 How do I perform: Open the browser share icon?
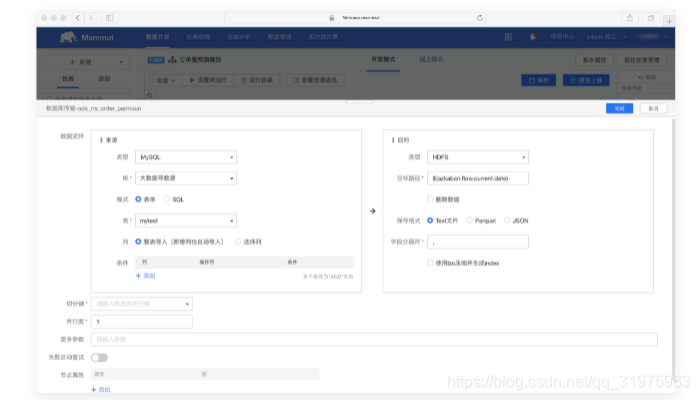pyautogui.click(x=629, y=18)
